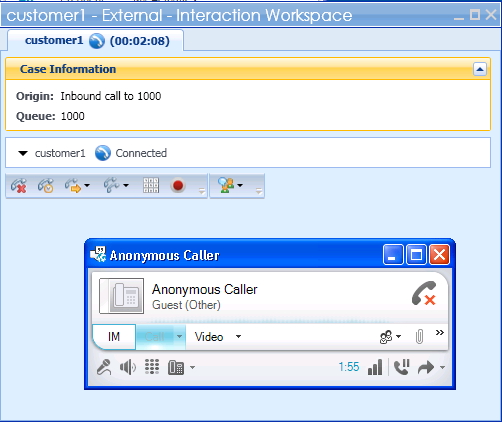Click the paperclip attachment icon

point(419,336)
